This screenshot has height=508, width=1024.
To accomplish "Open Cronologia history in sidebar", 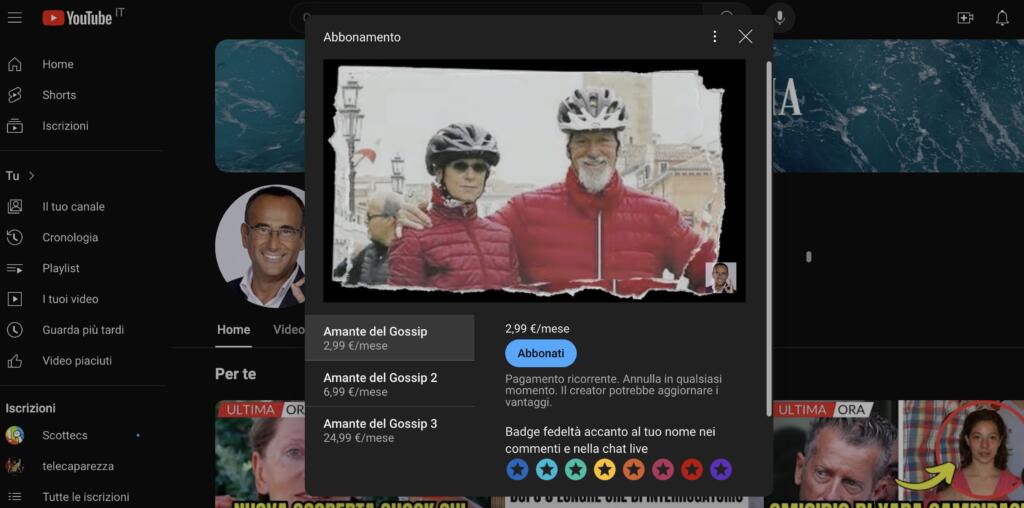I will coord(70,237).
